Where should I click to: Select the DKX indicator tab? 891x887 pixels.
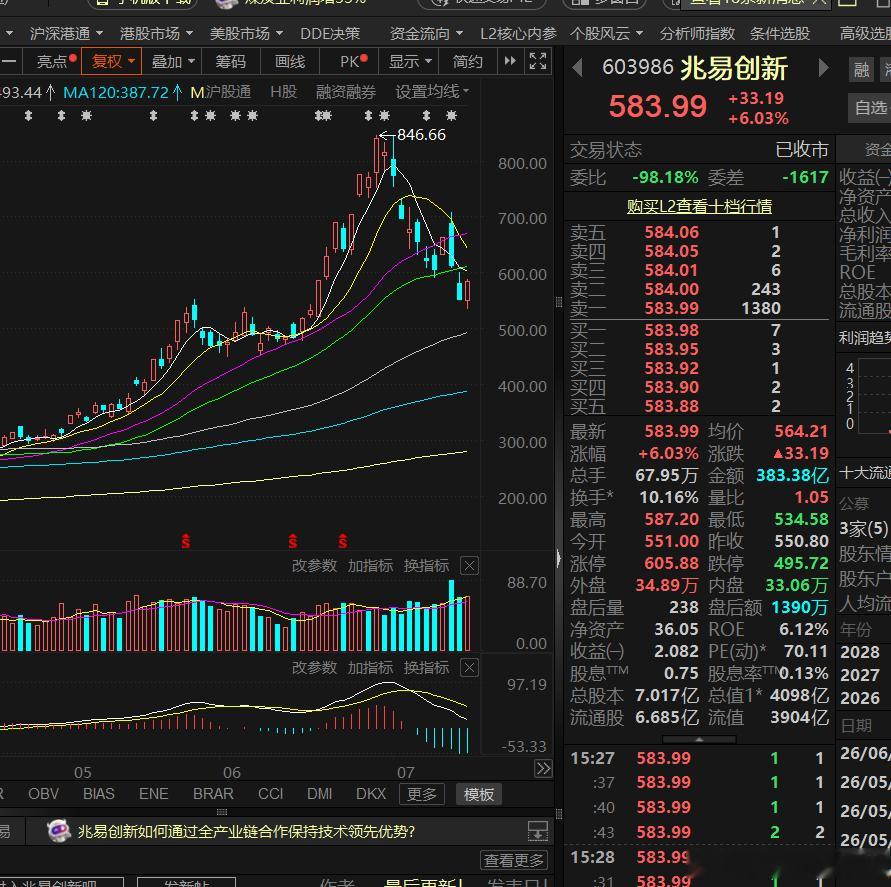[371, 794]
